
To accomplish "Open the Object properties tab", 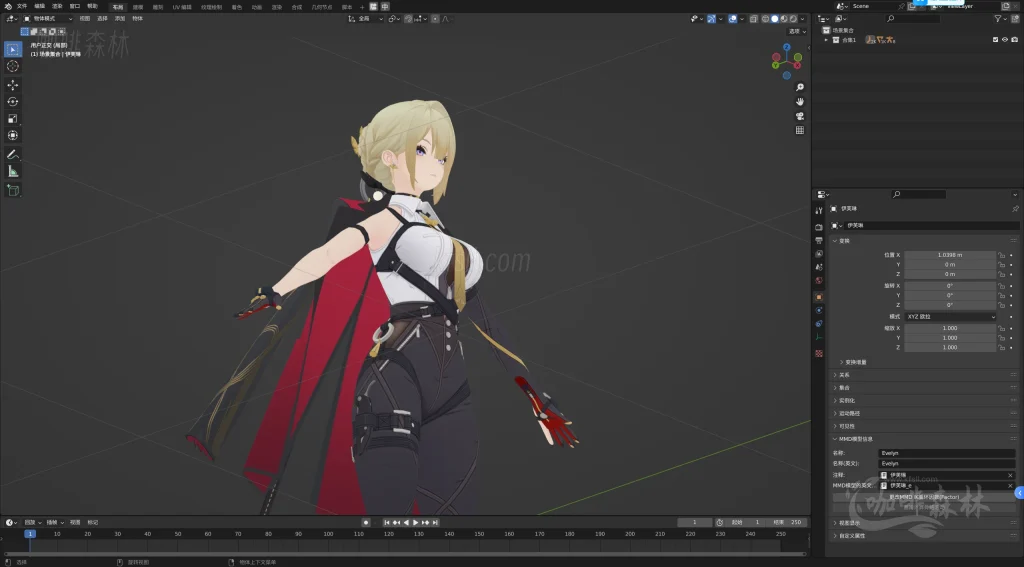I will tap(819, 297).
